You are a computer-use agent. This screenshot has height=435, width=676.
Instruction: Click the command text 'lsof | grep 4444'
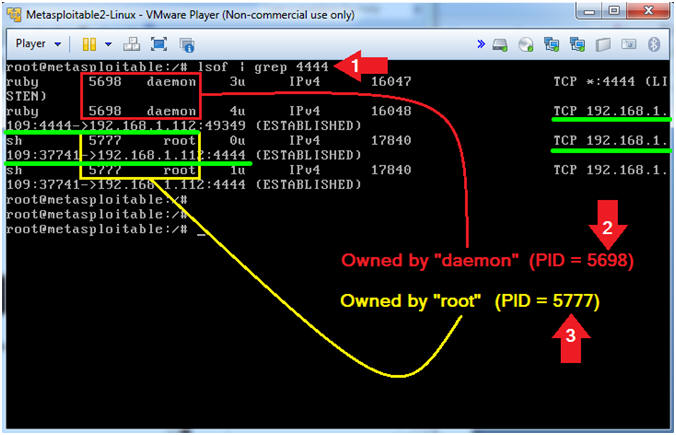coord(263,67)
